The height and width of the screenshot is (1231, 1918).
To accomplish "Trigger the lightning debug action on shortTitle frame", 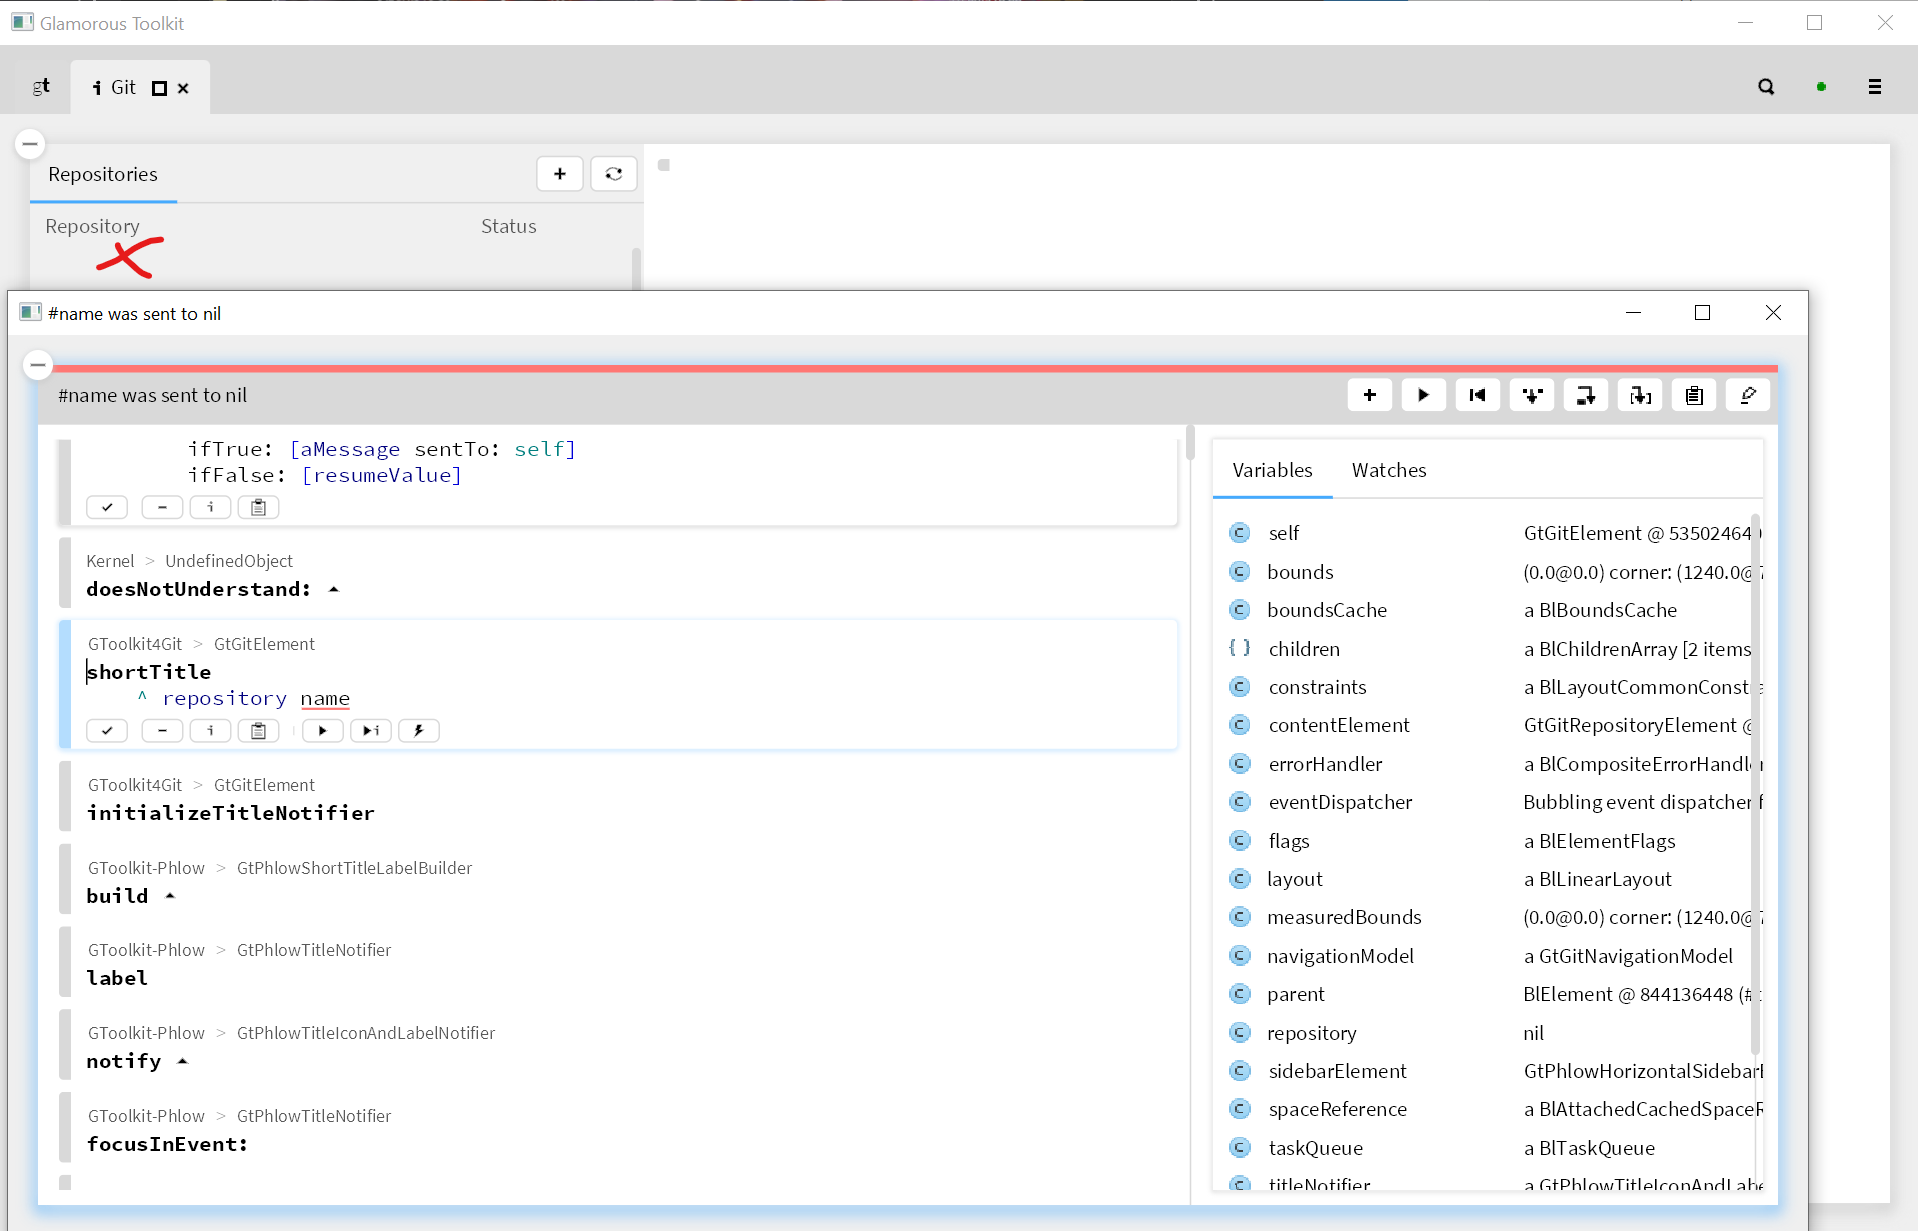I will click(x=418, y=730).
